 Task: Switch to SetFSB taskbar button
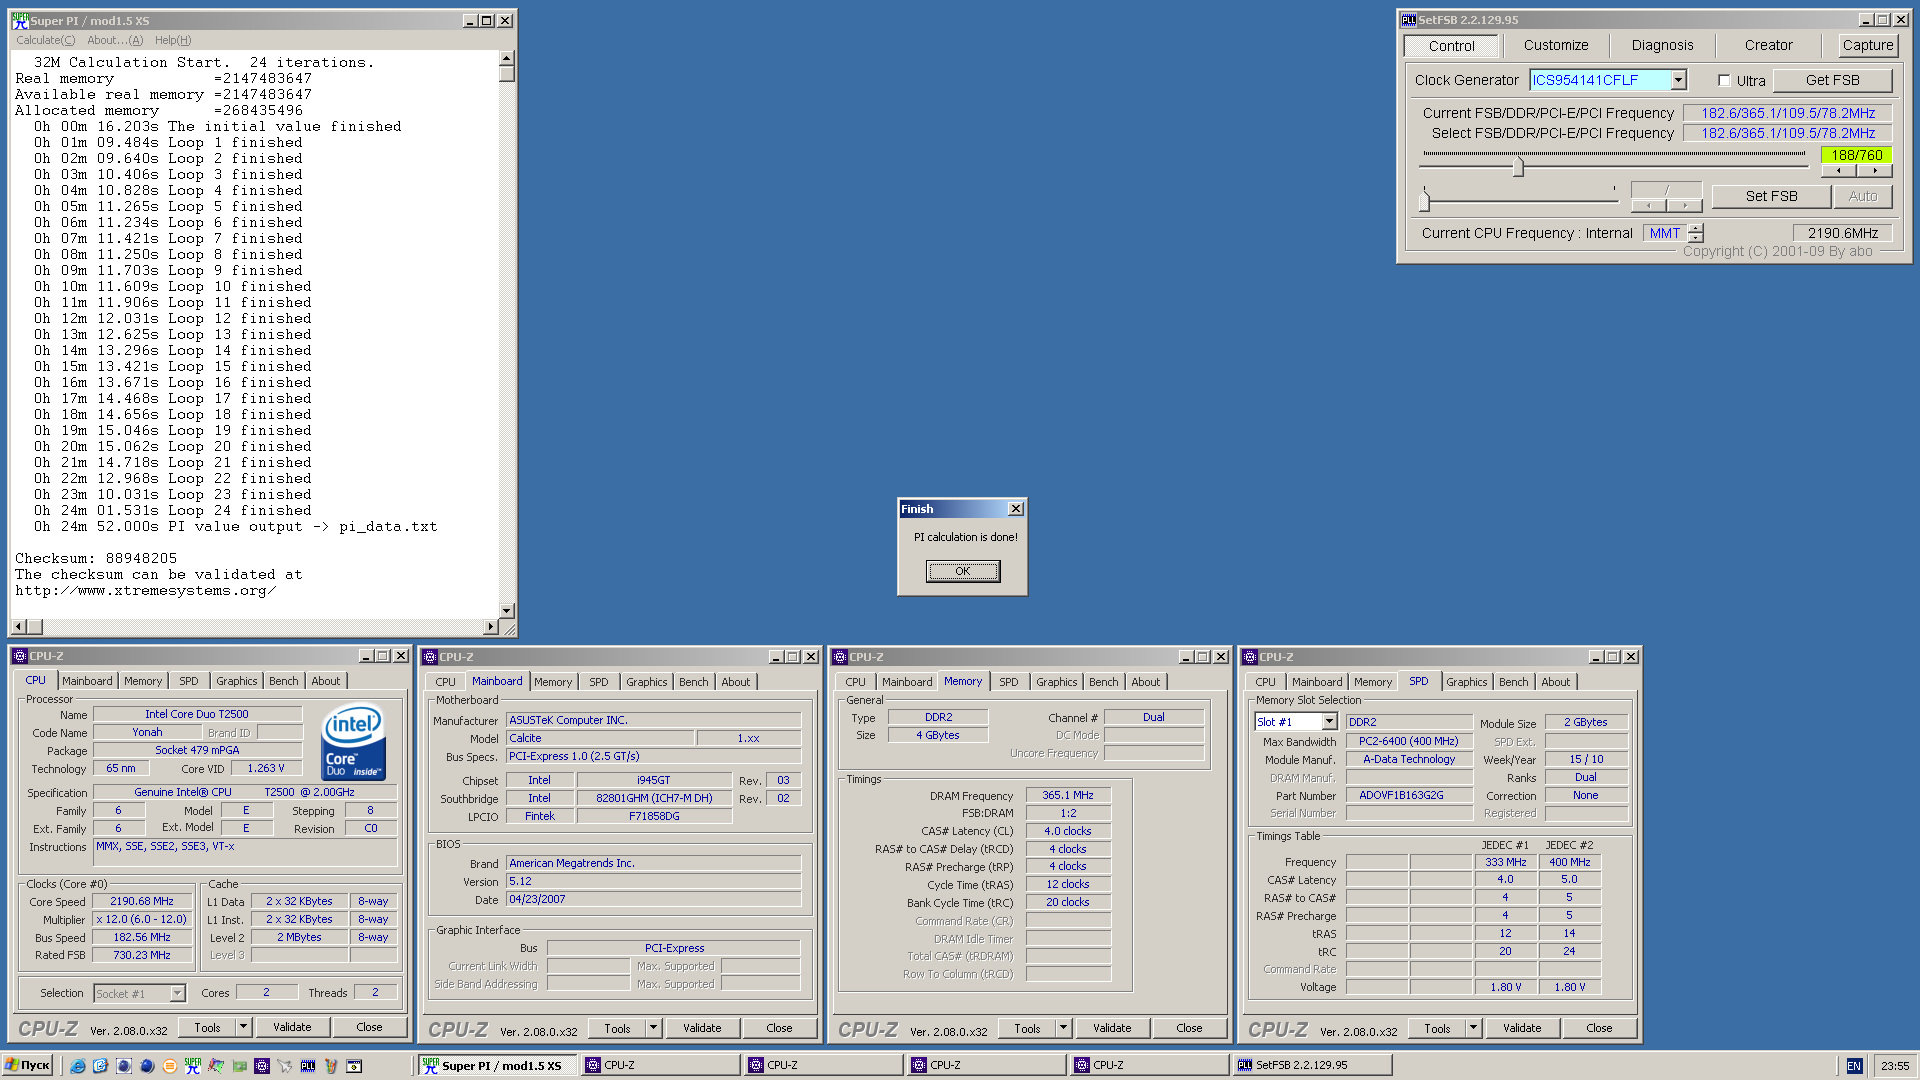pos(1312,1066)
